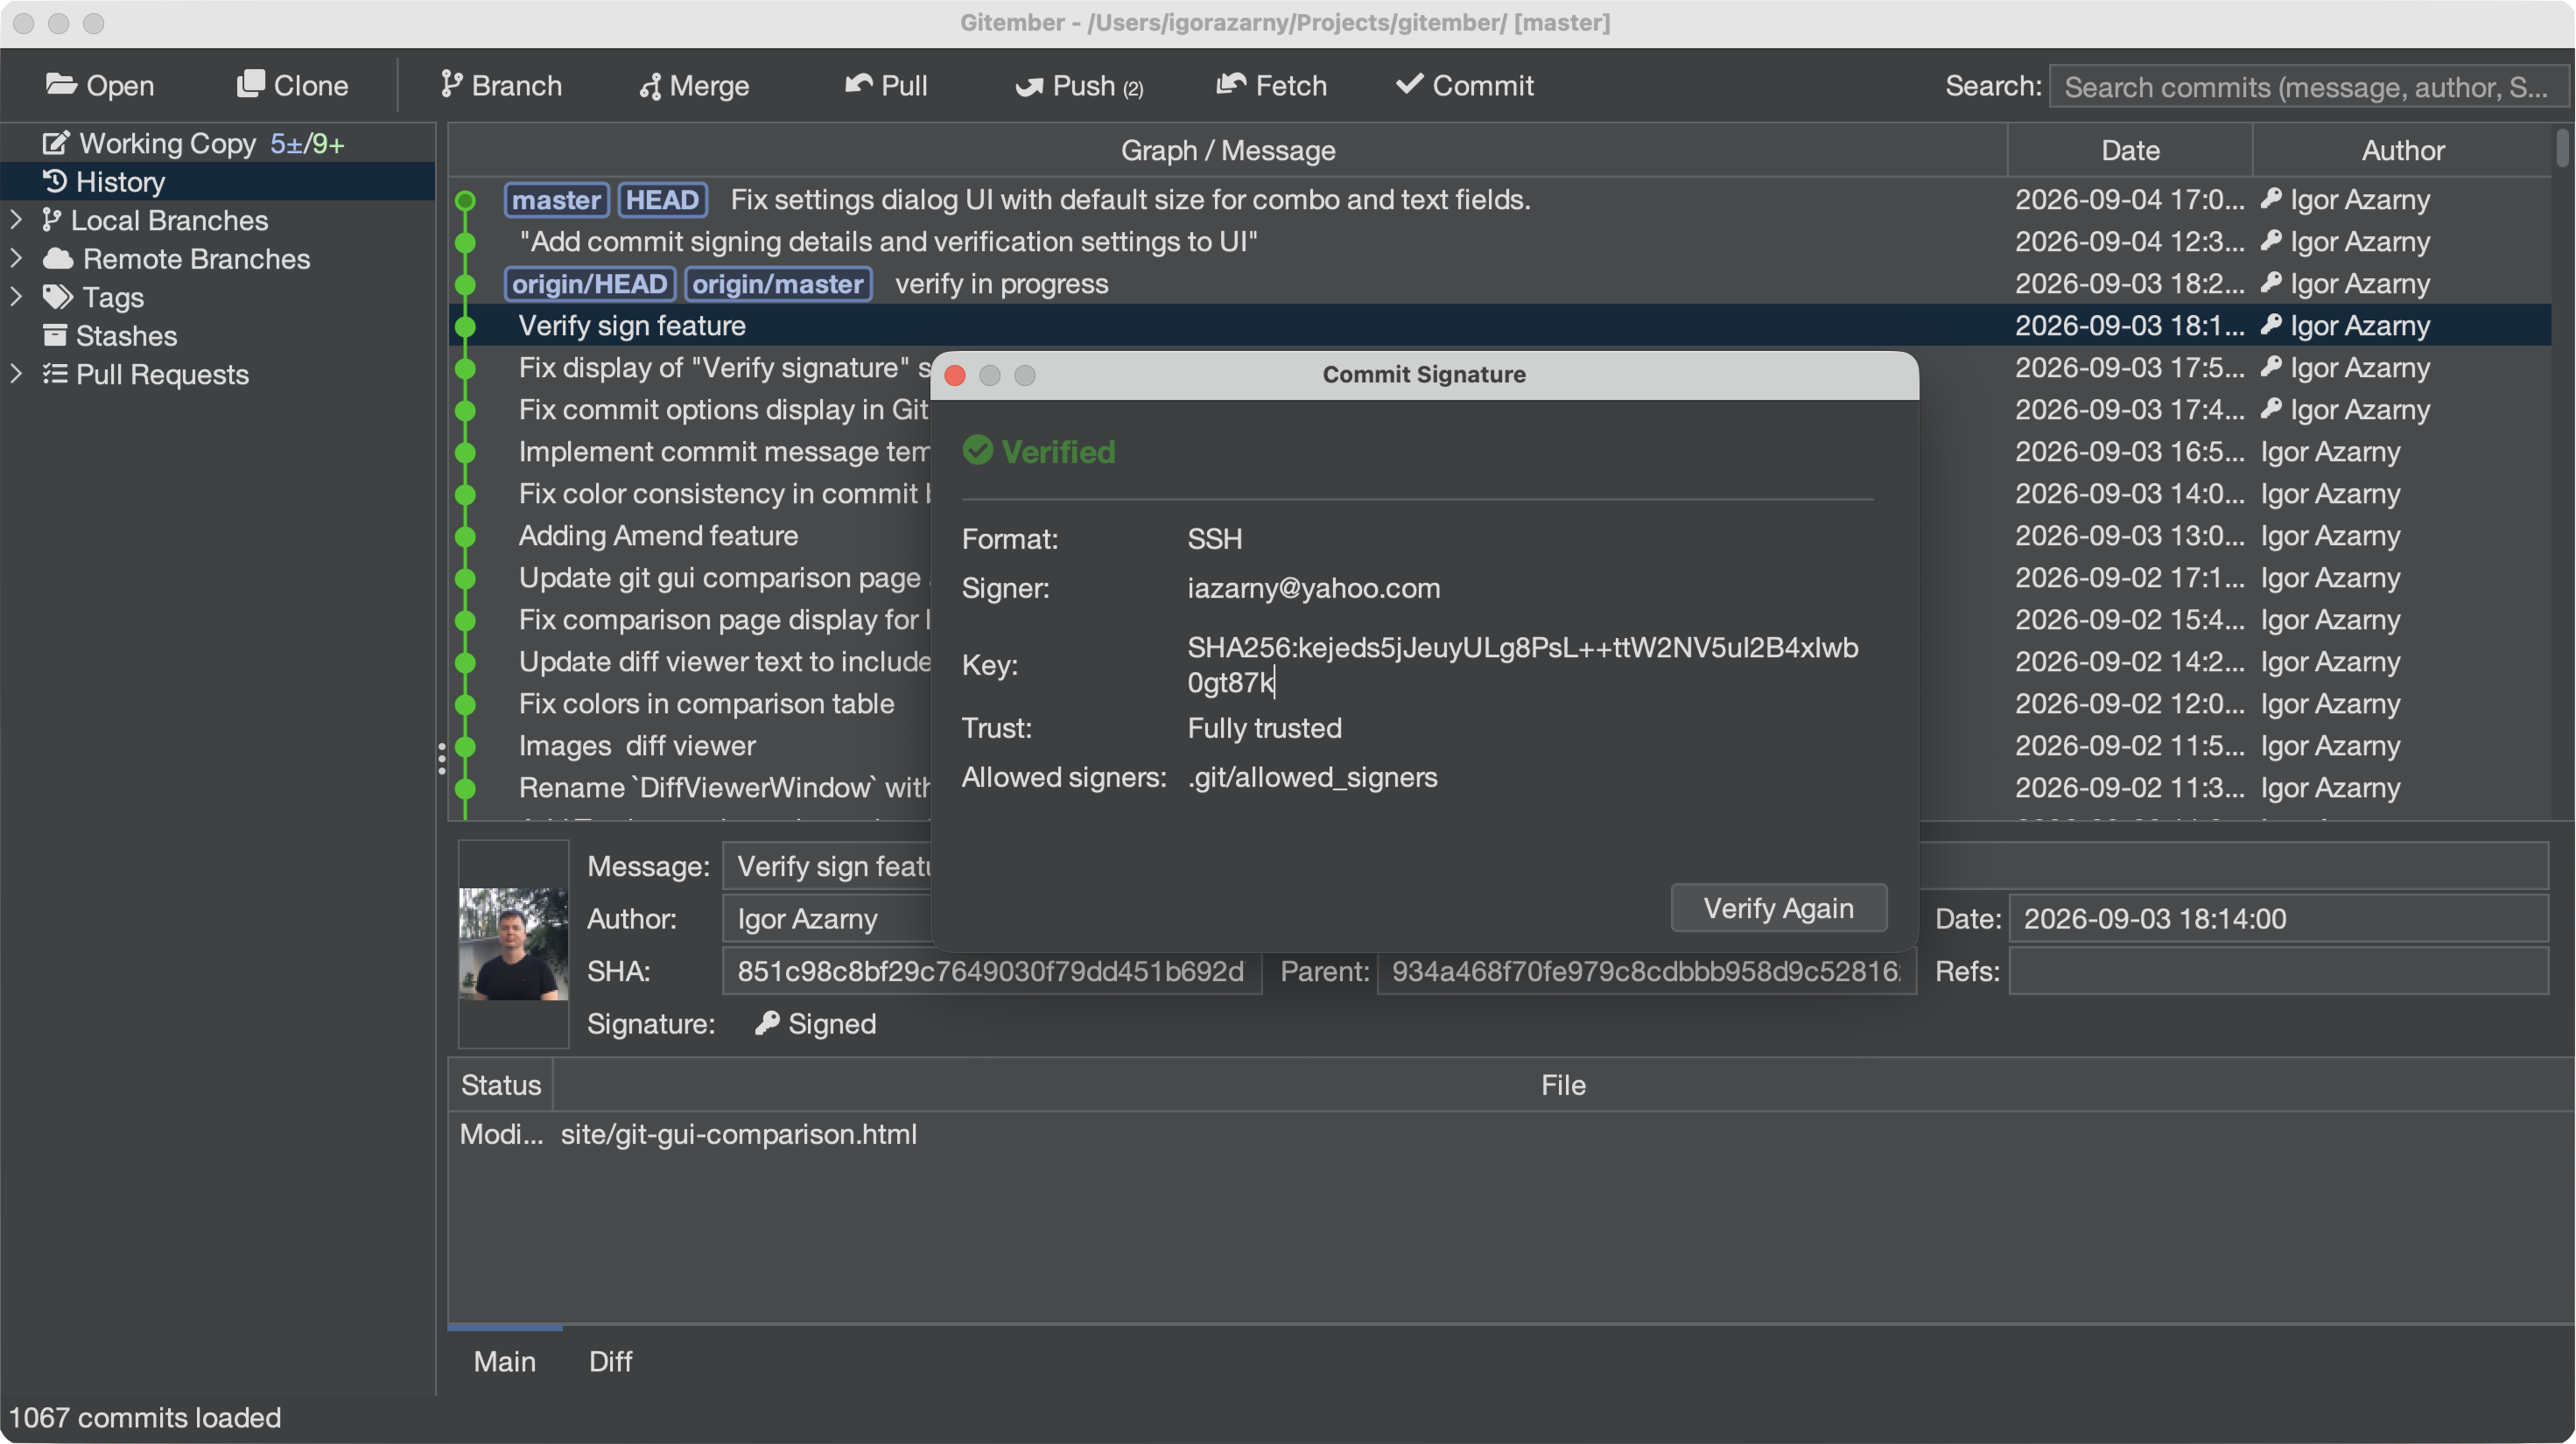Click the Status column header in file table
Image resolution: width=2576 pixels, height=1444 pixels.
(500, 1085)
